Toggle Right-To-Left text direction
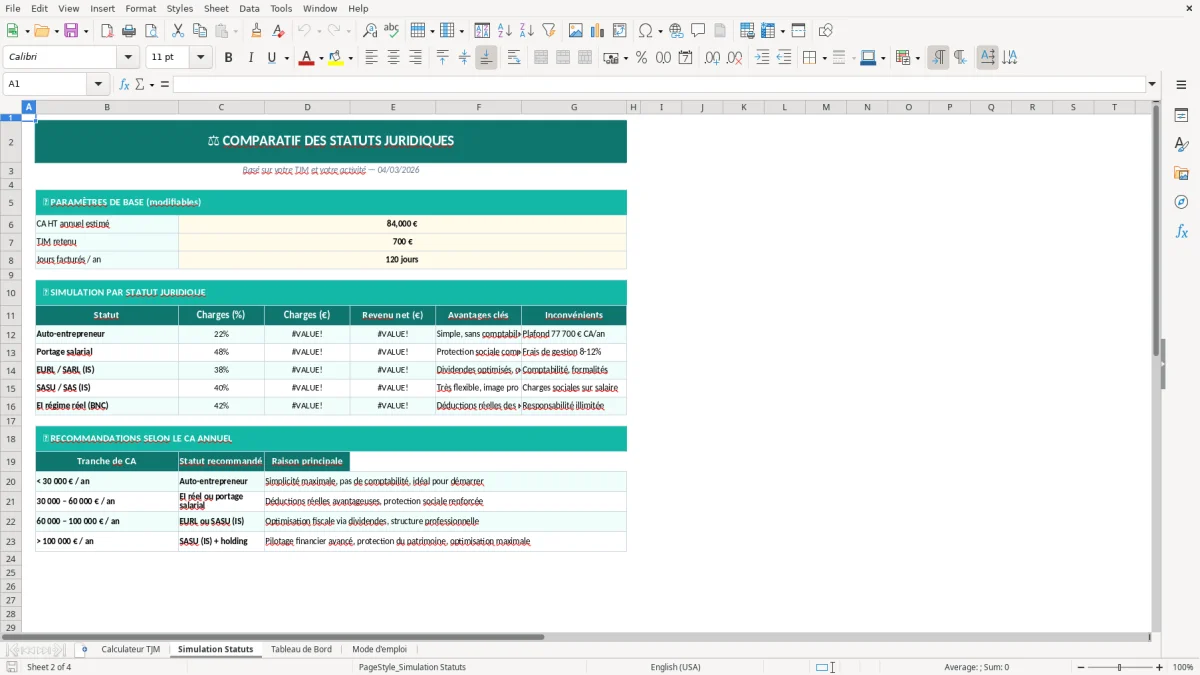1200x675 pixels. point(960,58)
